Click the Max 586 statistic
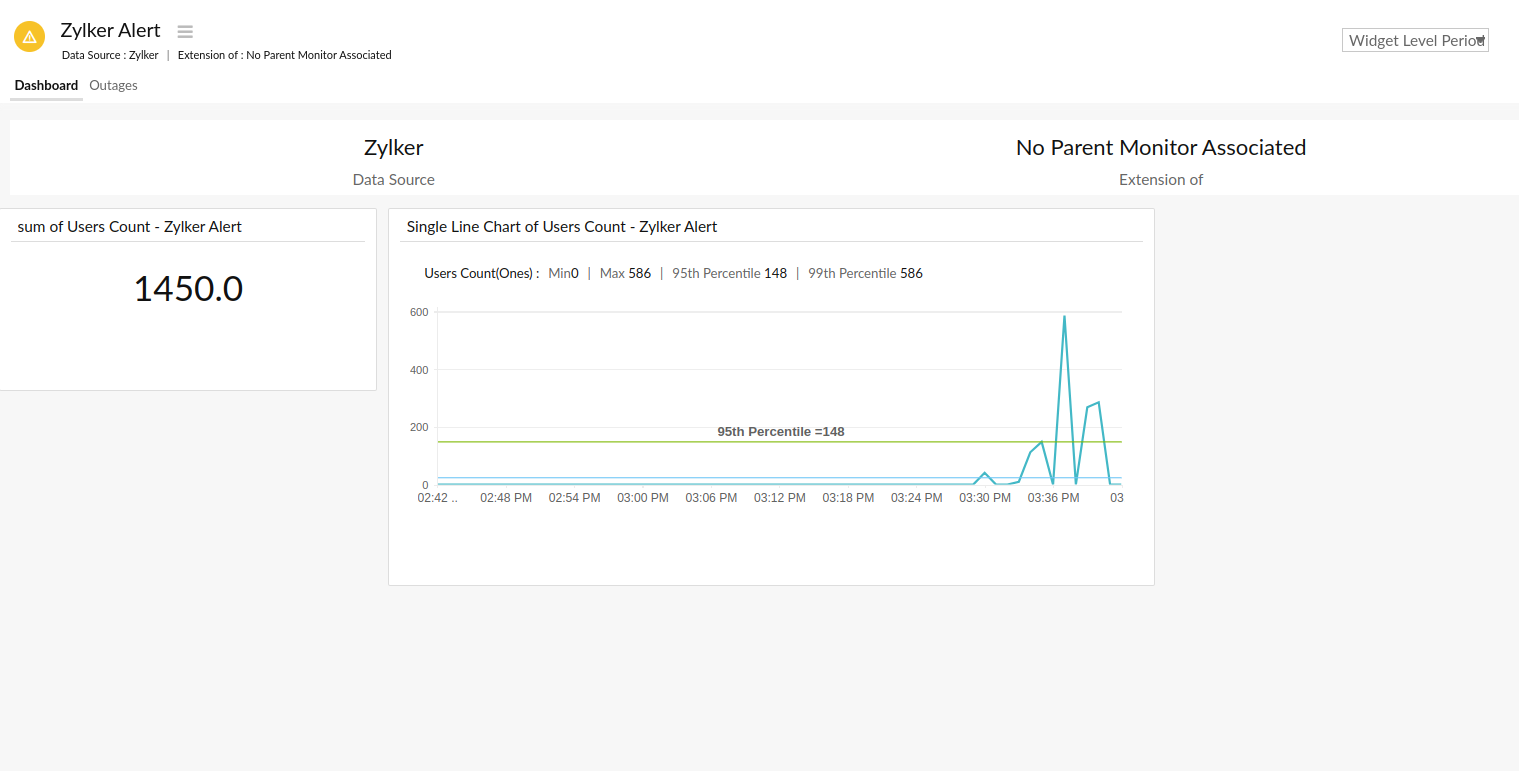Screen dimensions: 1519x771 pyautogui.click(x=625, y=272)
